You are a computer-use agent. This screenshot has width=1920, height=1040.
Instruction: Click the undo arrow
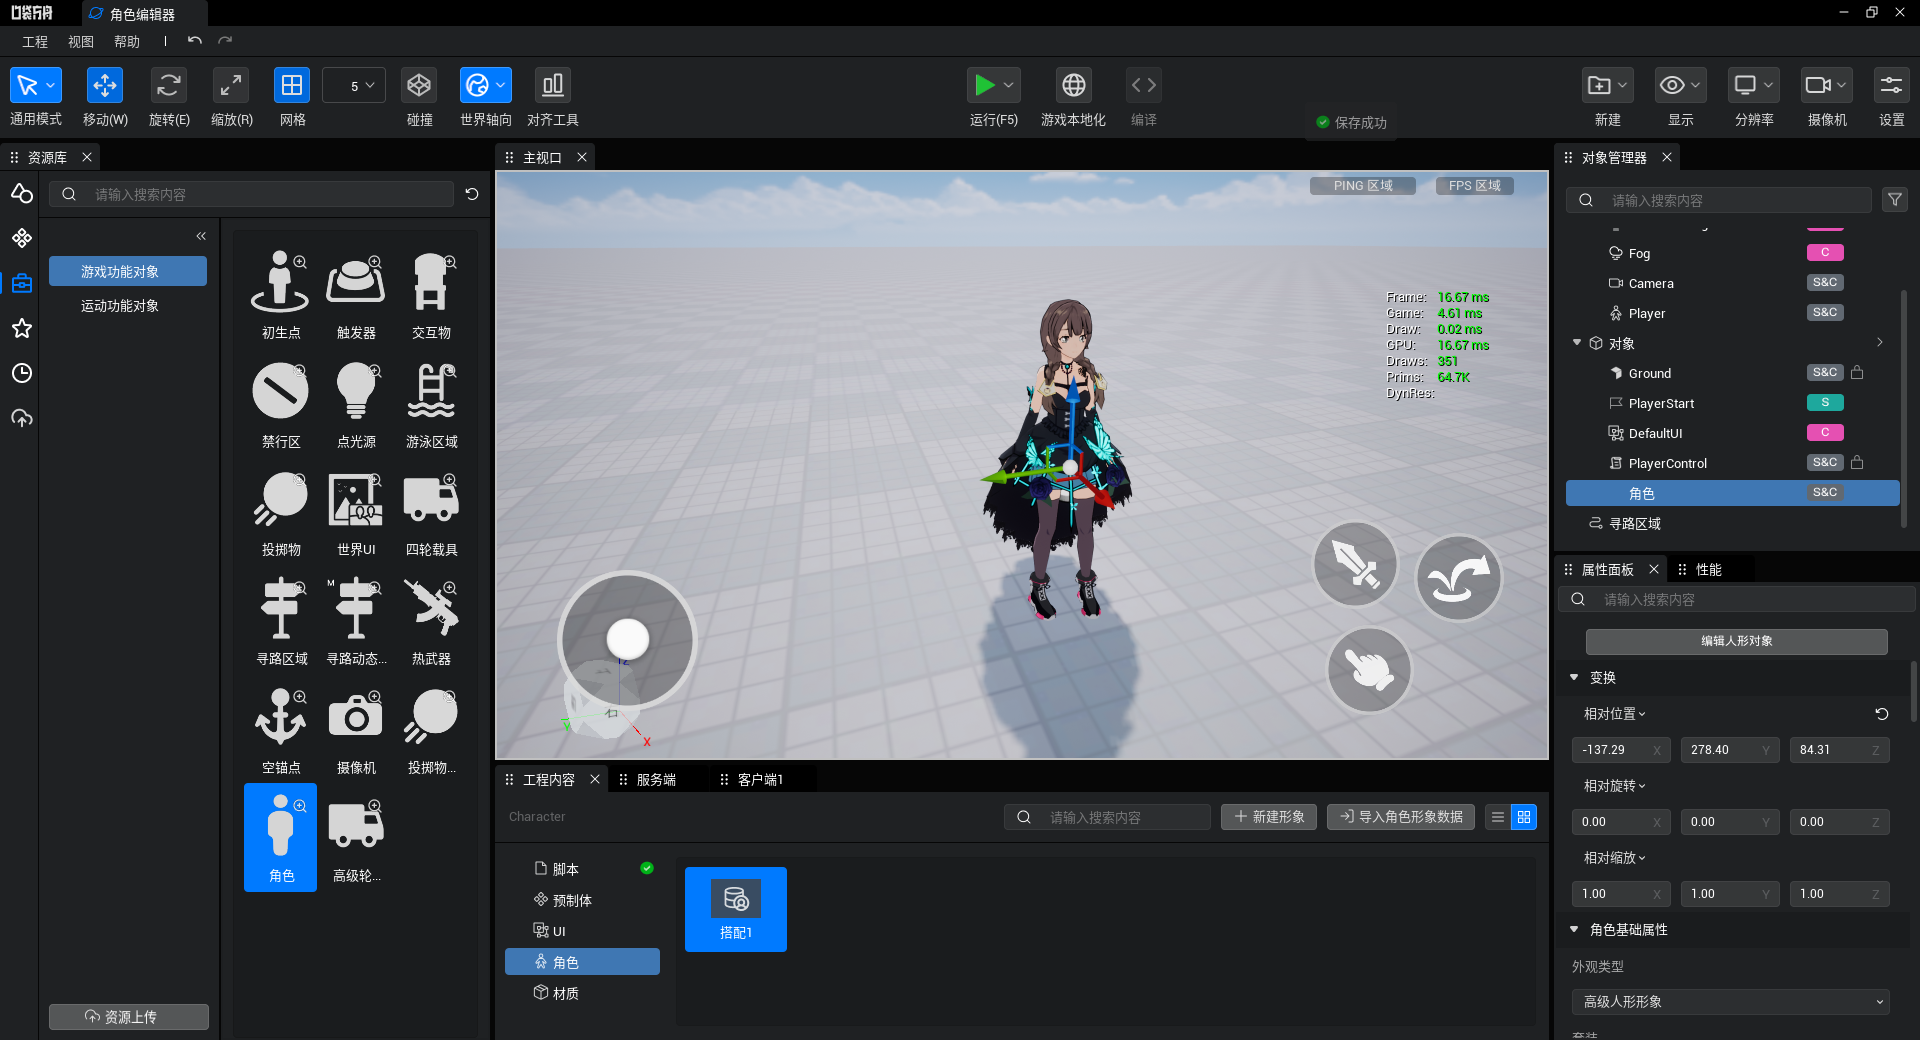[x=195, y=41]
